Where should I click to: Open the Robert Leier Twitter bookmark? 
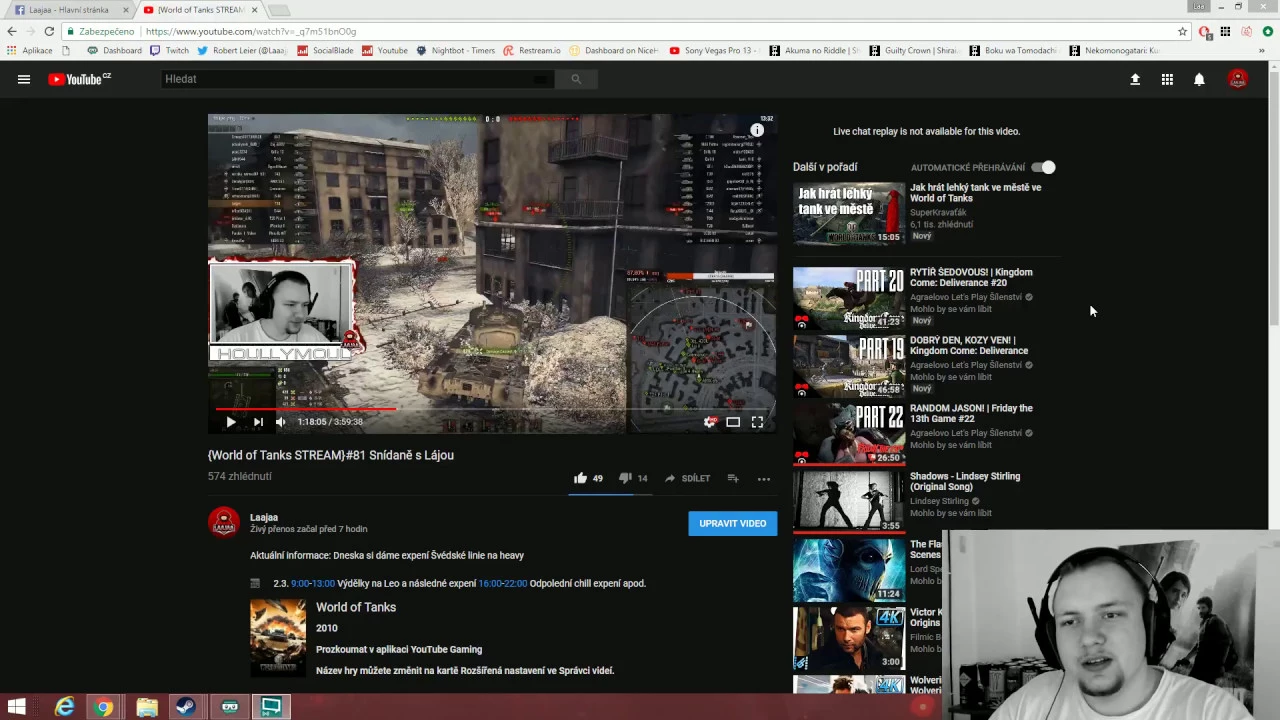[x=242, y=50]
